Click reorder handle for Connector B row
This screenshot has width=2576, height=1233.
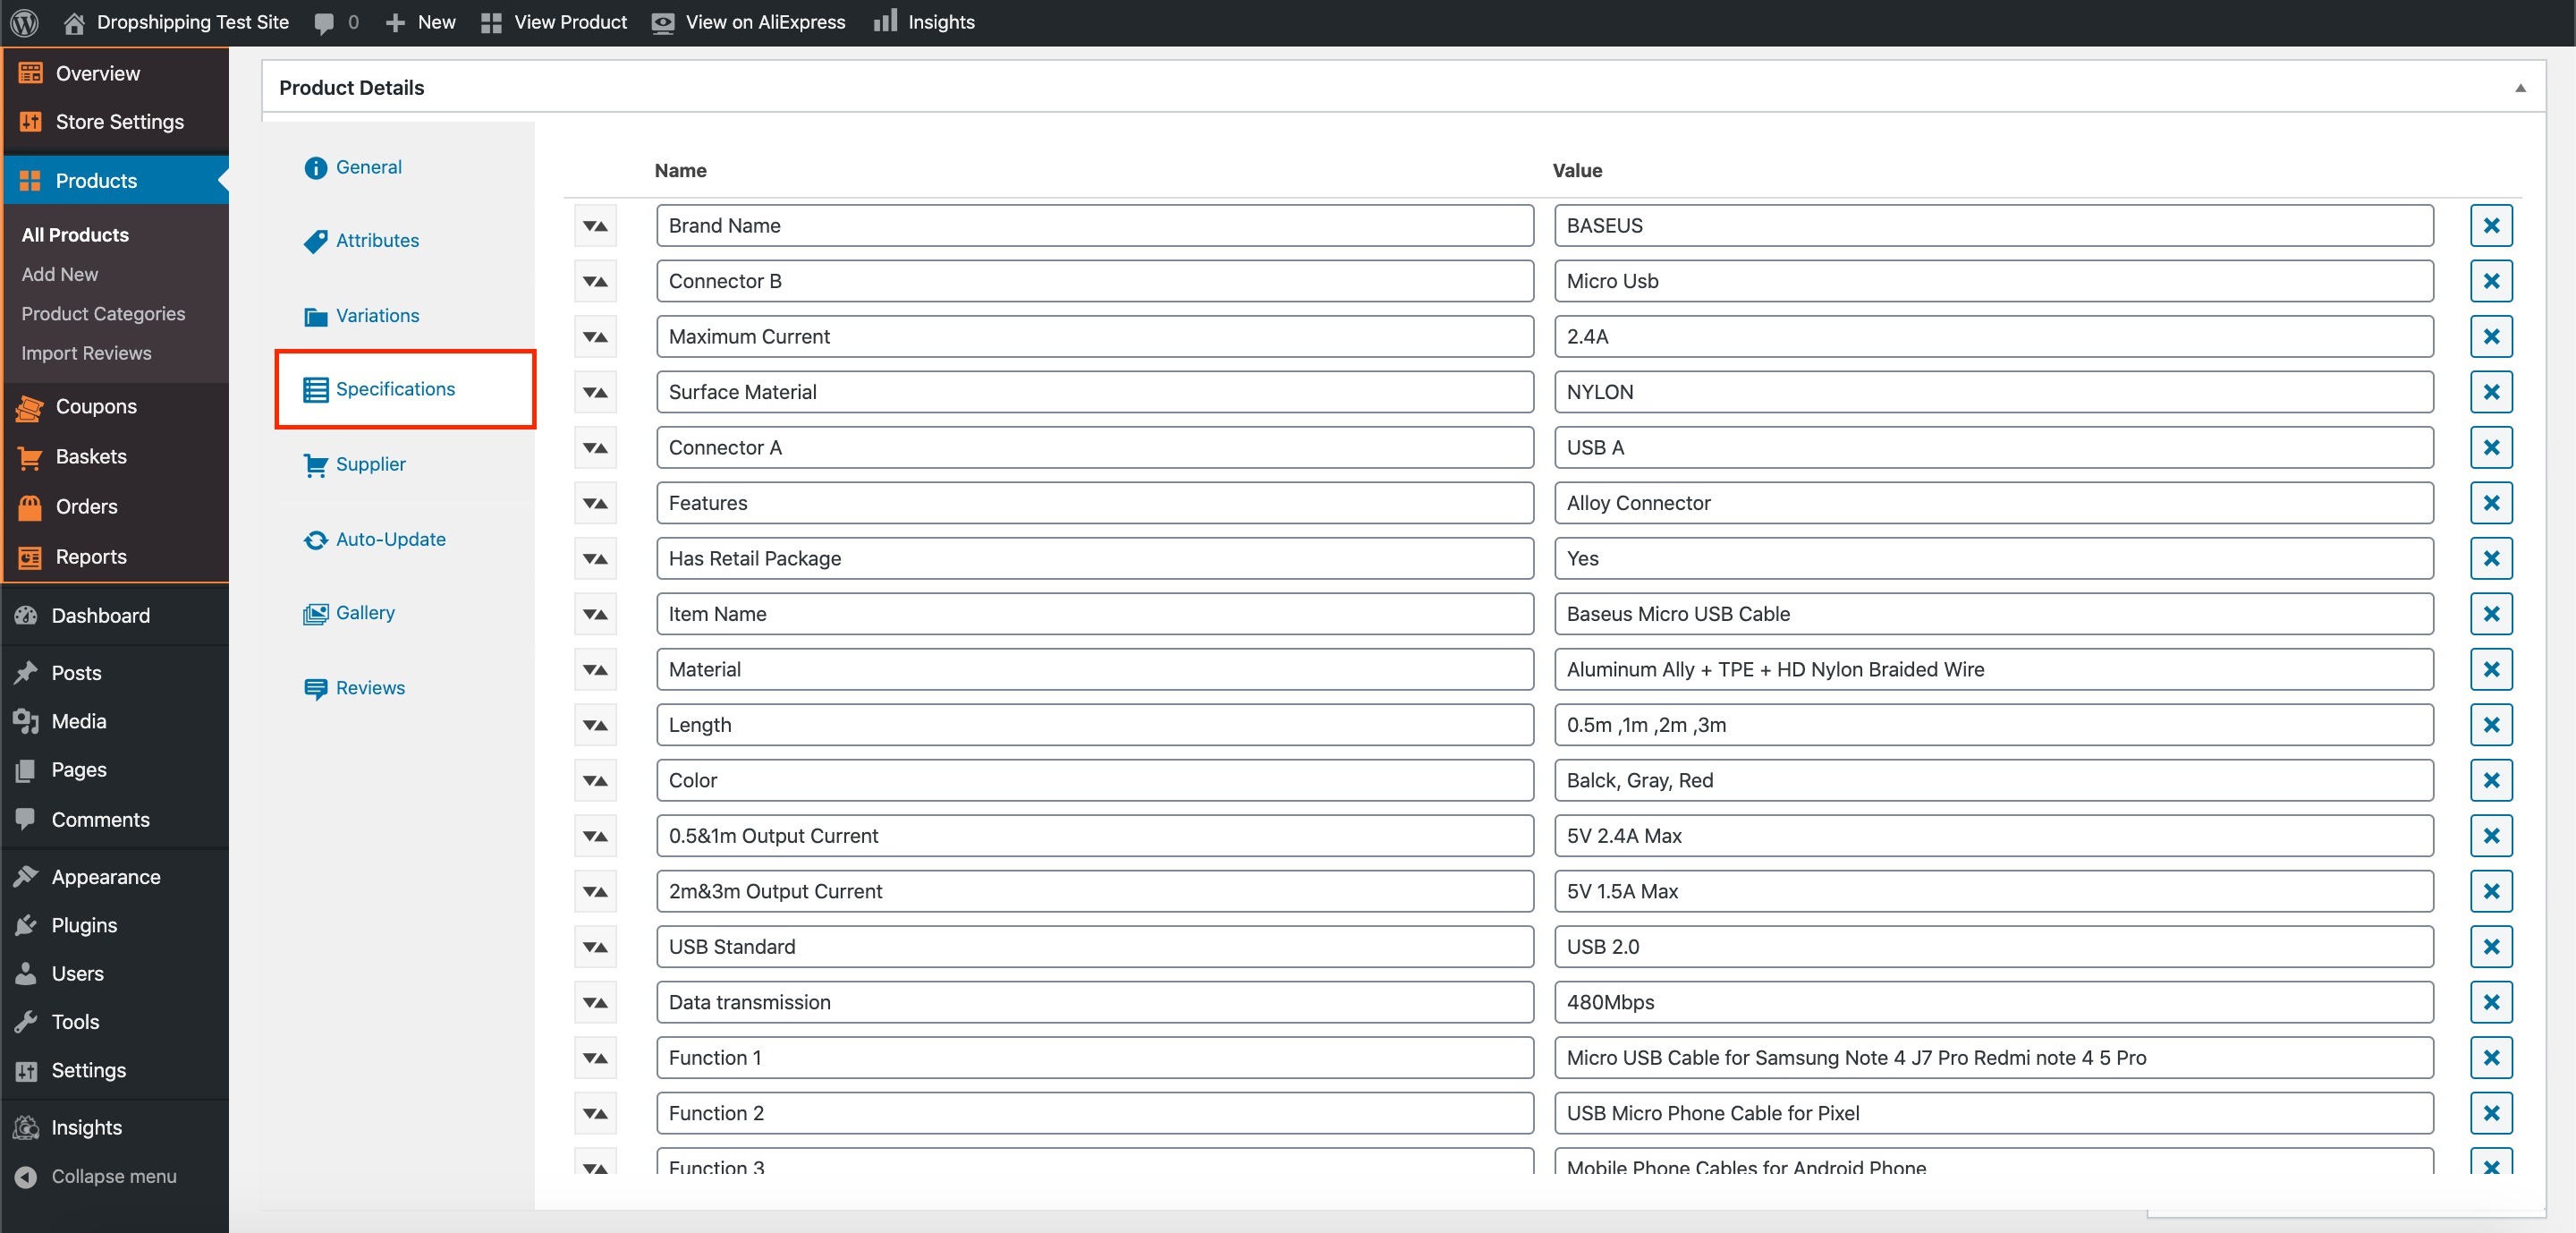pos(595,282)
